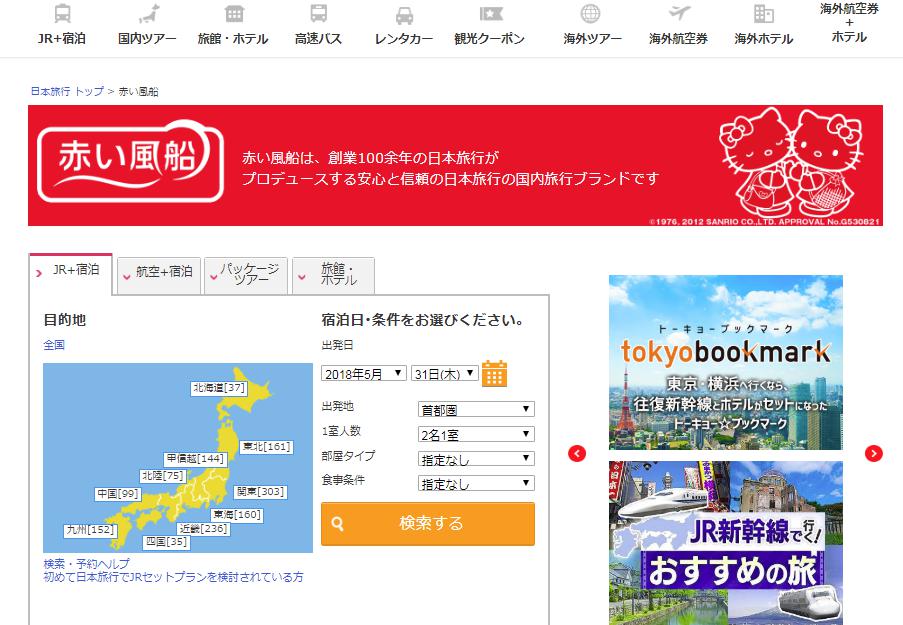
Task: Click the 高速バス bus icon
Action: (318, 14)
